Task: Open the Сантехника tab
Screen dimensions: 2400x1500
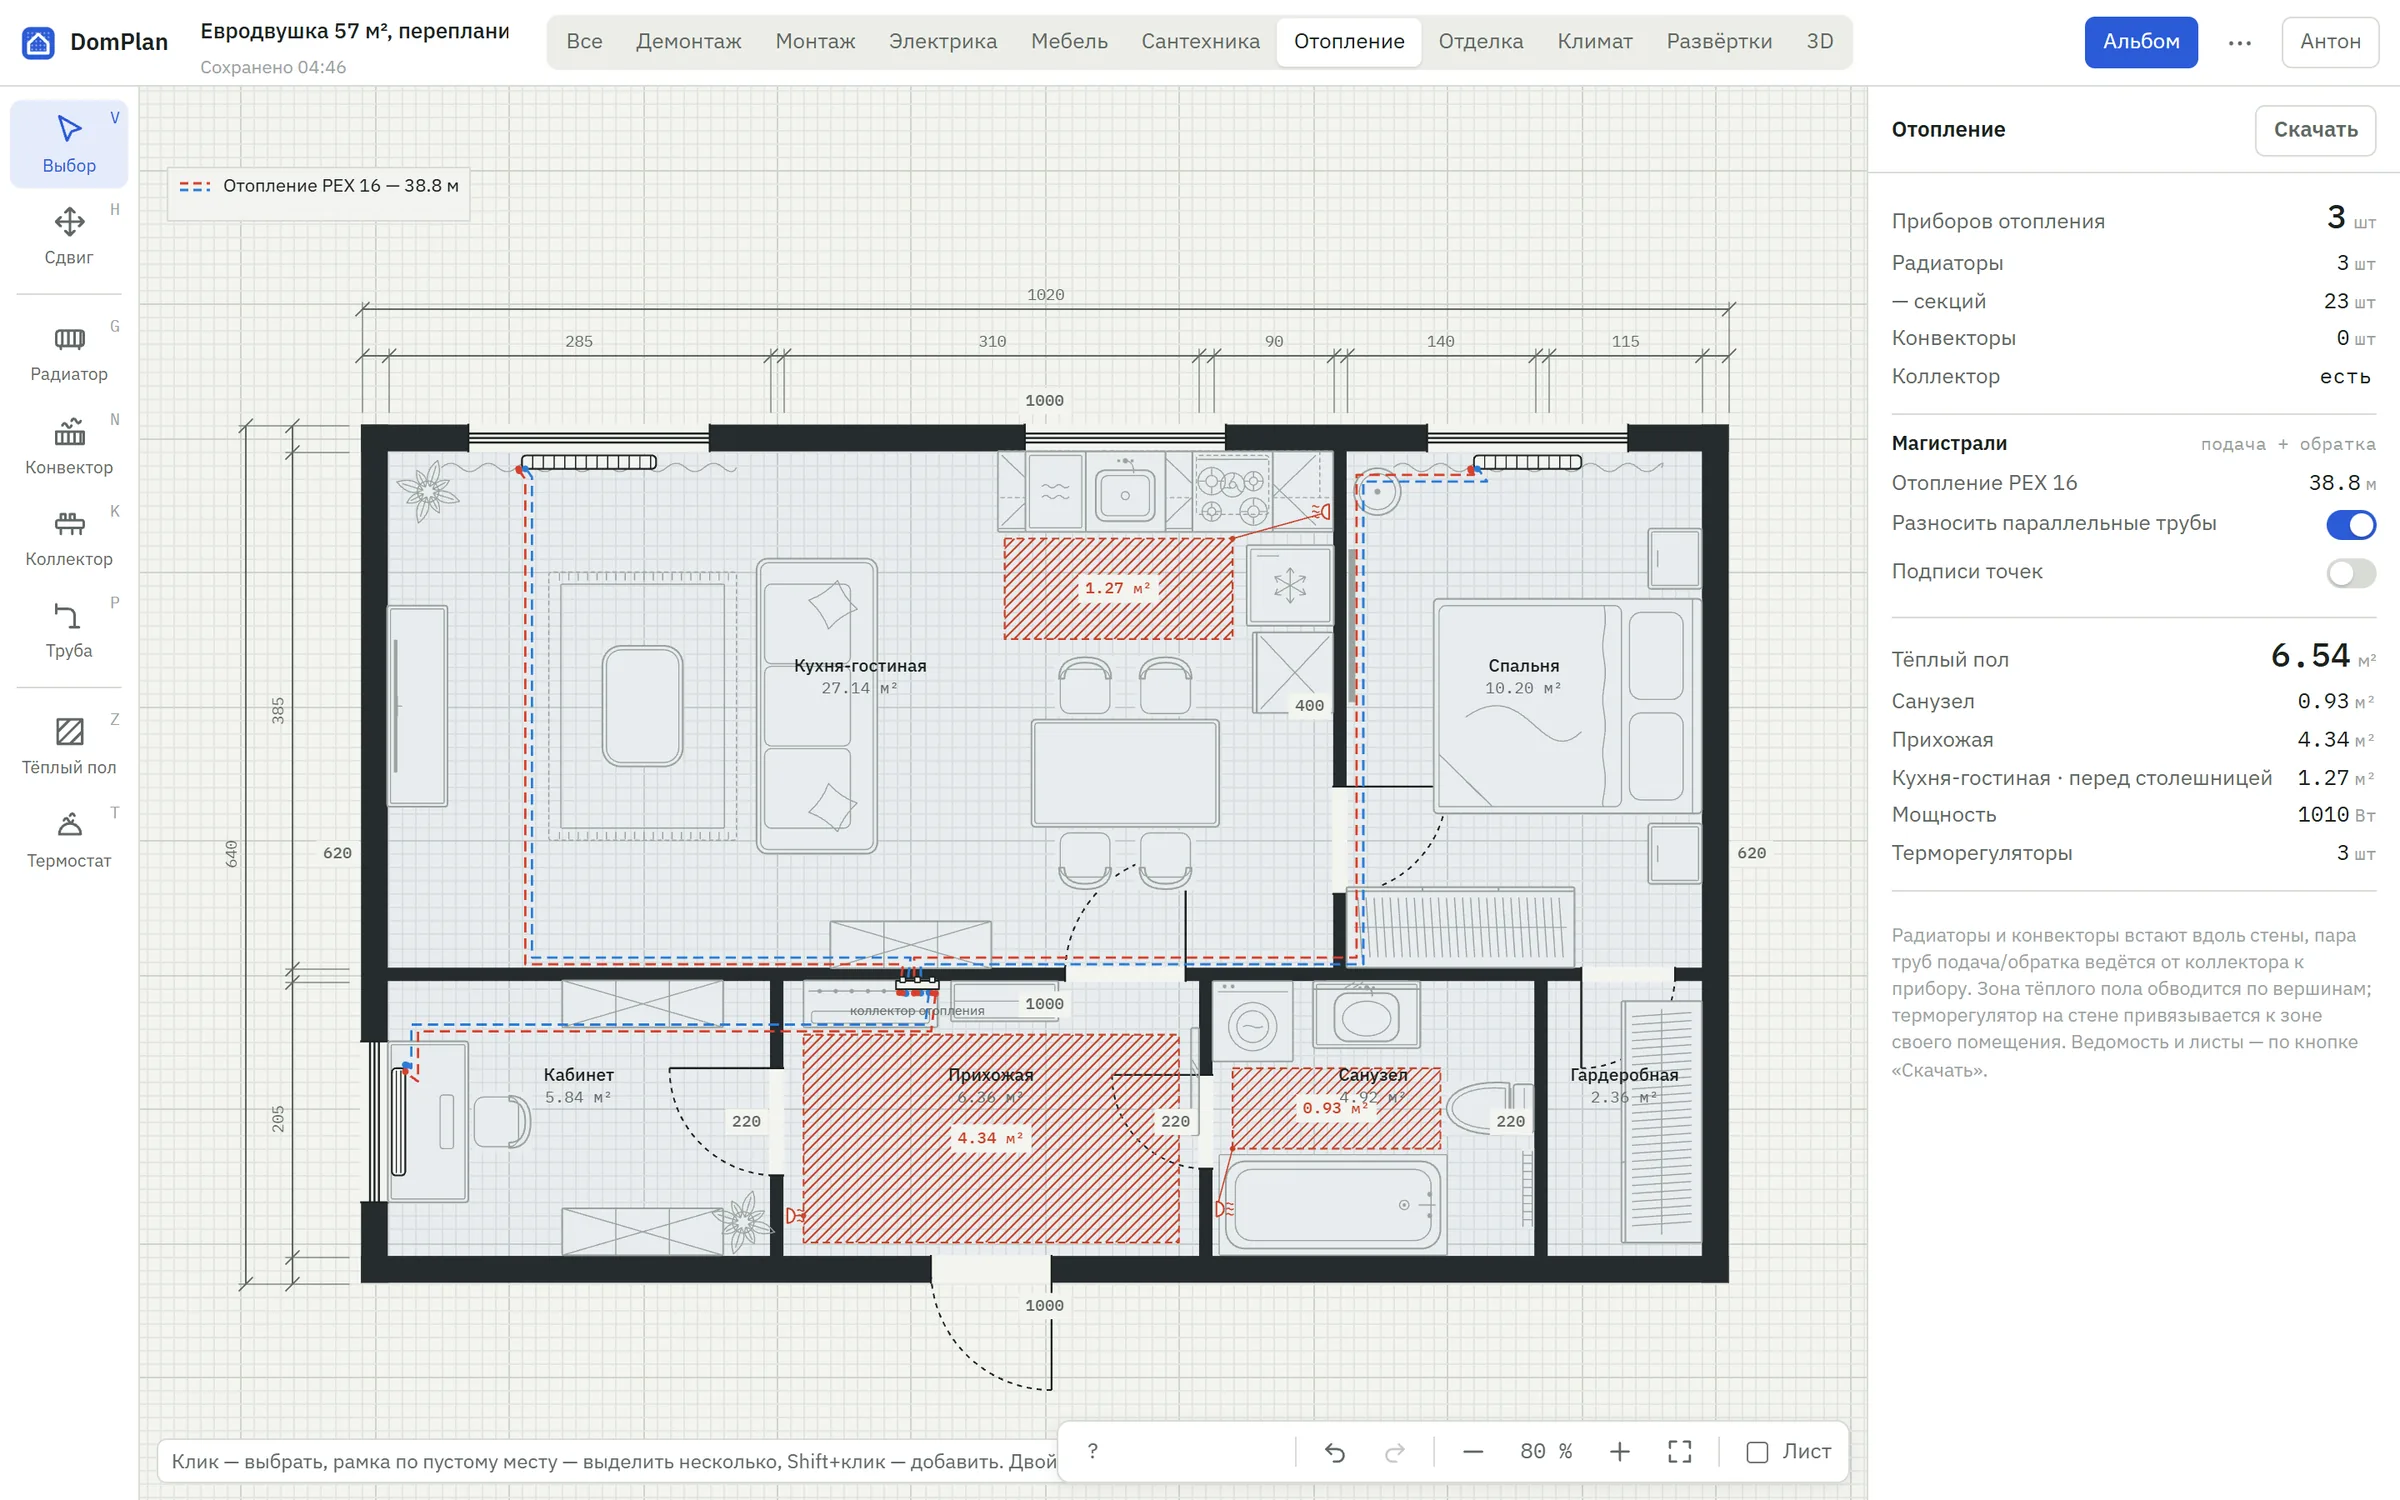Action: [x=1200, y=42]
